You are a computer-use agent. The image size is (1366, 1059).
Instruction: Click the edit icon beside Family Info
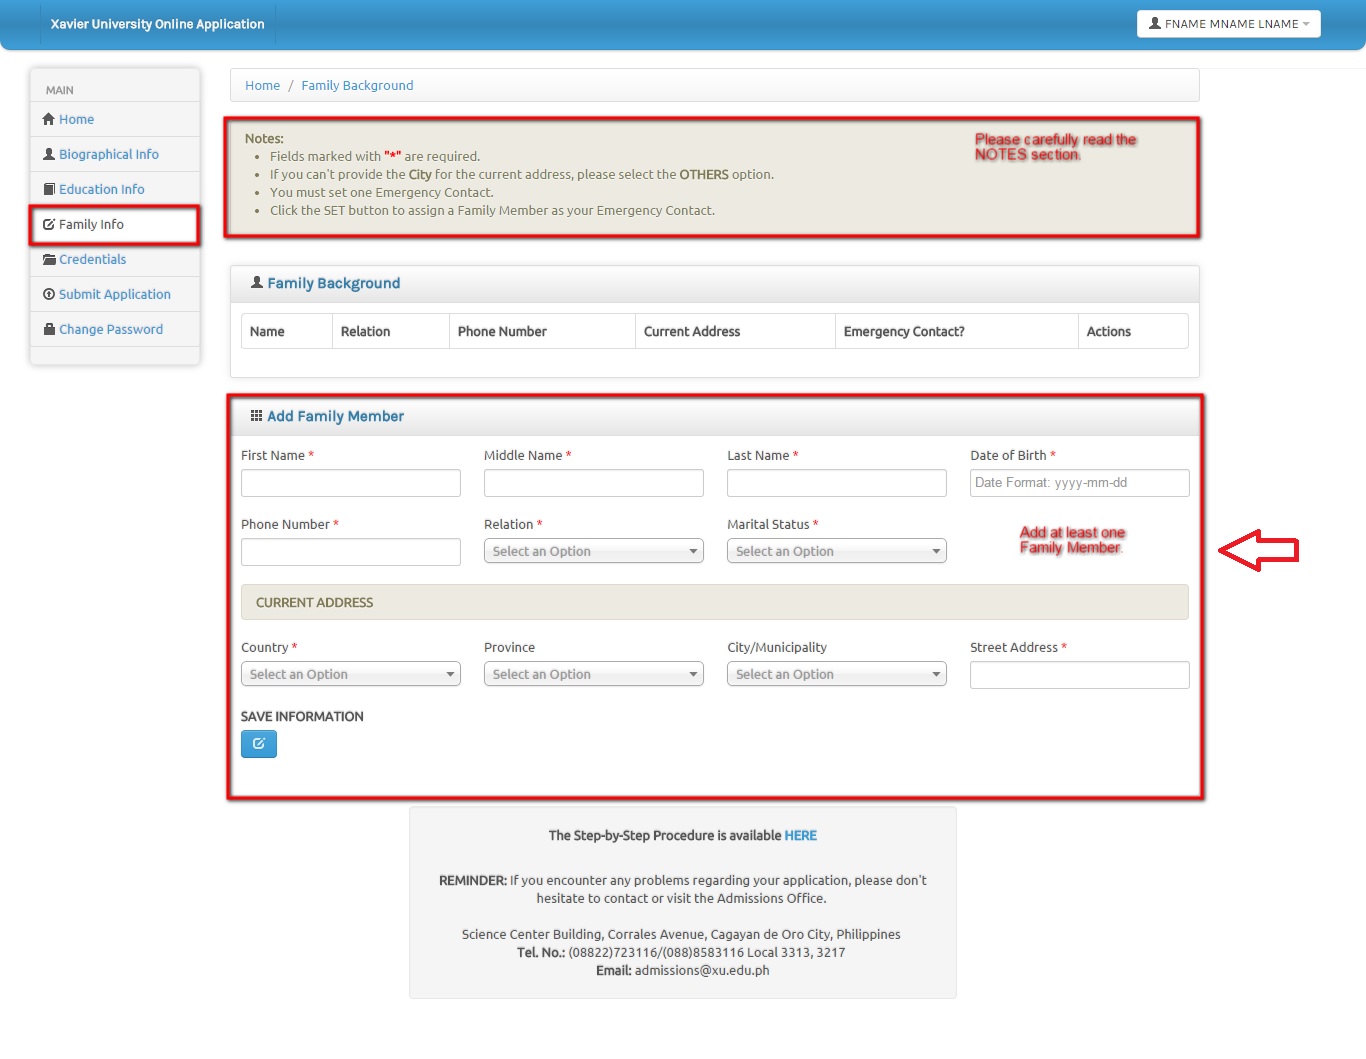[x=48, y=224]
